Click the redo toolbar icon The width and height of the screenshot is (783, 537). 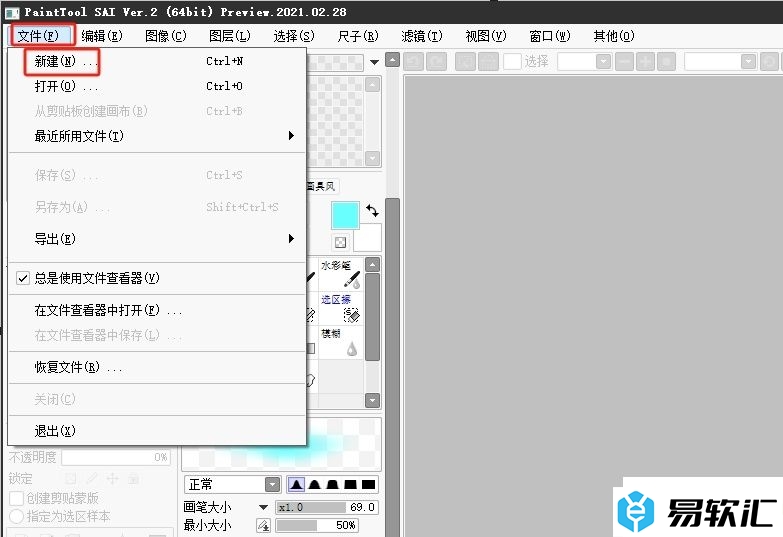[x=436, y=61]
